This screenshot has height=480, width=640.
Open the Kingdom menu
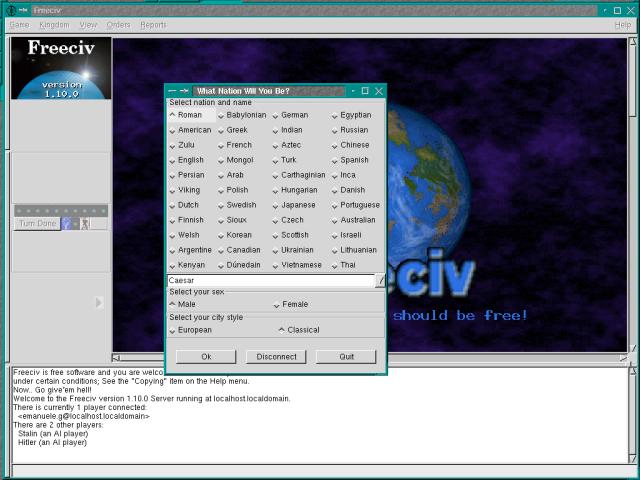pos(54,25)
